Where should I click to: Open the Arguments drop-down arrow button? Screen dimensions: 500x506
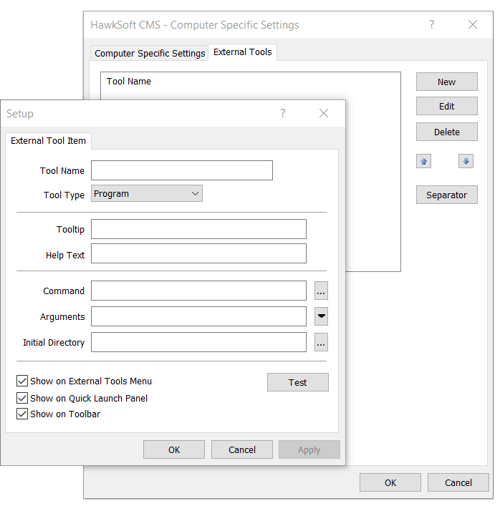[x=321, y=316]
